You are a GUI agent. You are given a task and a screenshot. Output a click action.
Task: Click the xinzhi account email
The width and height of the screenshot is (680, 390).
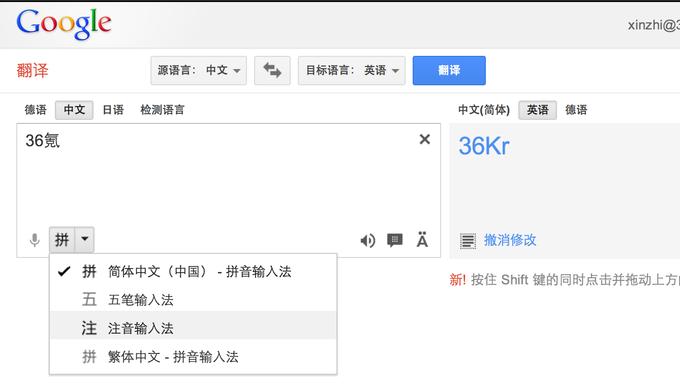tap(654, 25)
